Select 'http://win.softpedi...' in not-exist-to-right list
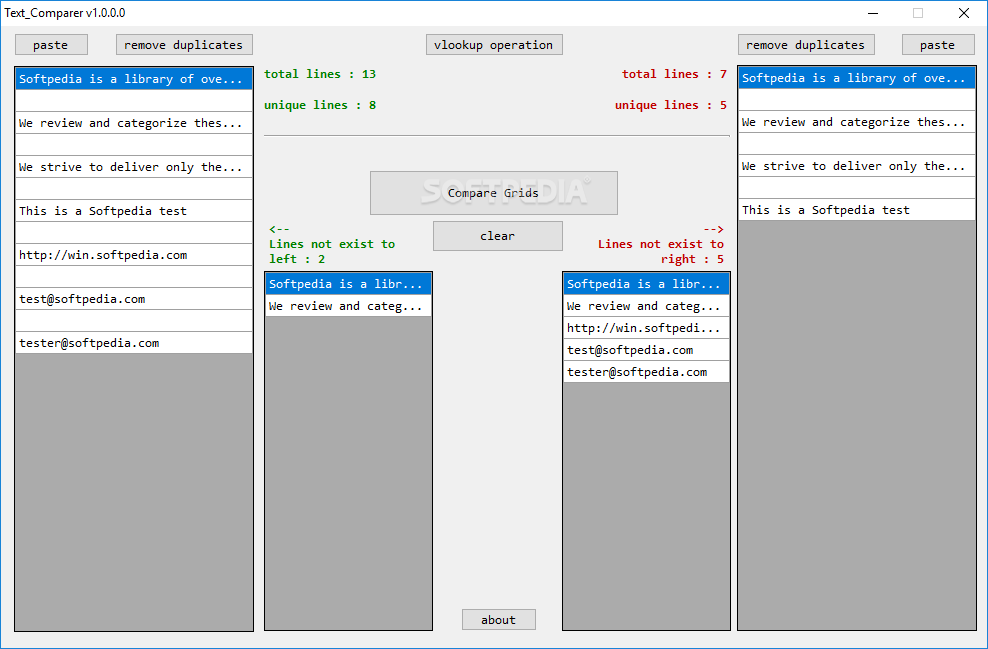The height and width of the screenshot is (649, 988). tap(646, 328)
